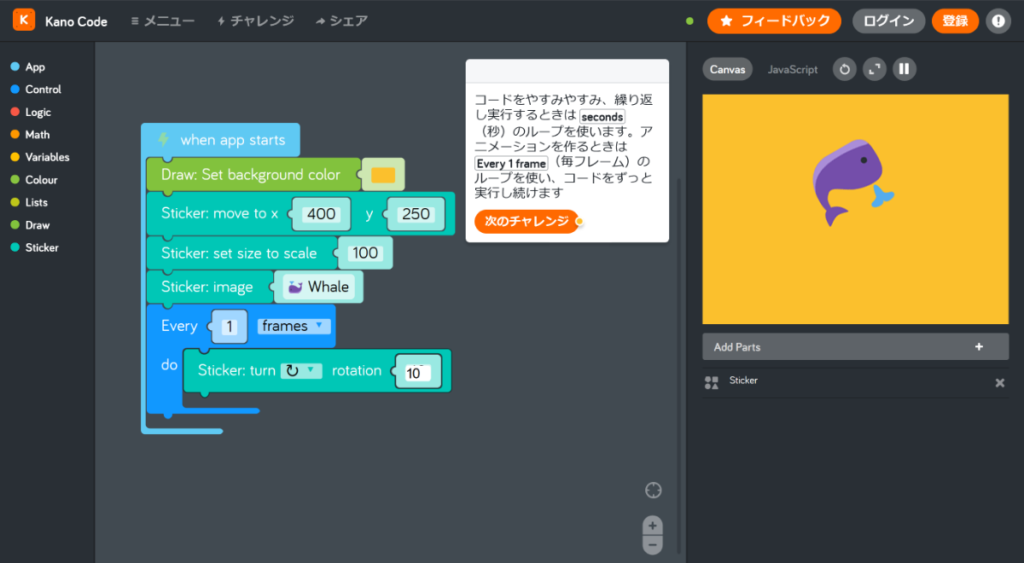Open the シェア menu
The width and height of the screenshot is (1024, 563).
[342, 21]
